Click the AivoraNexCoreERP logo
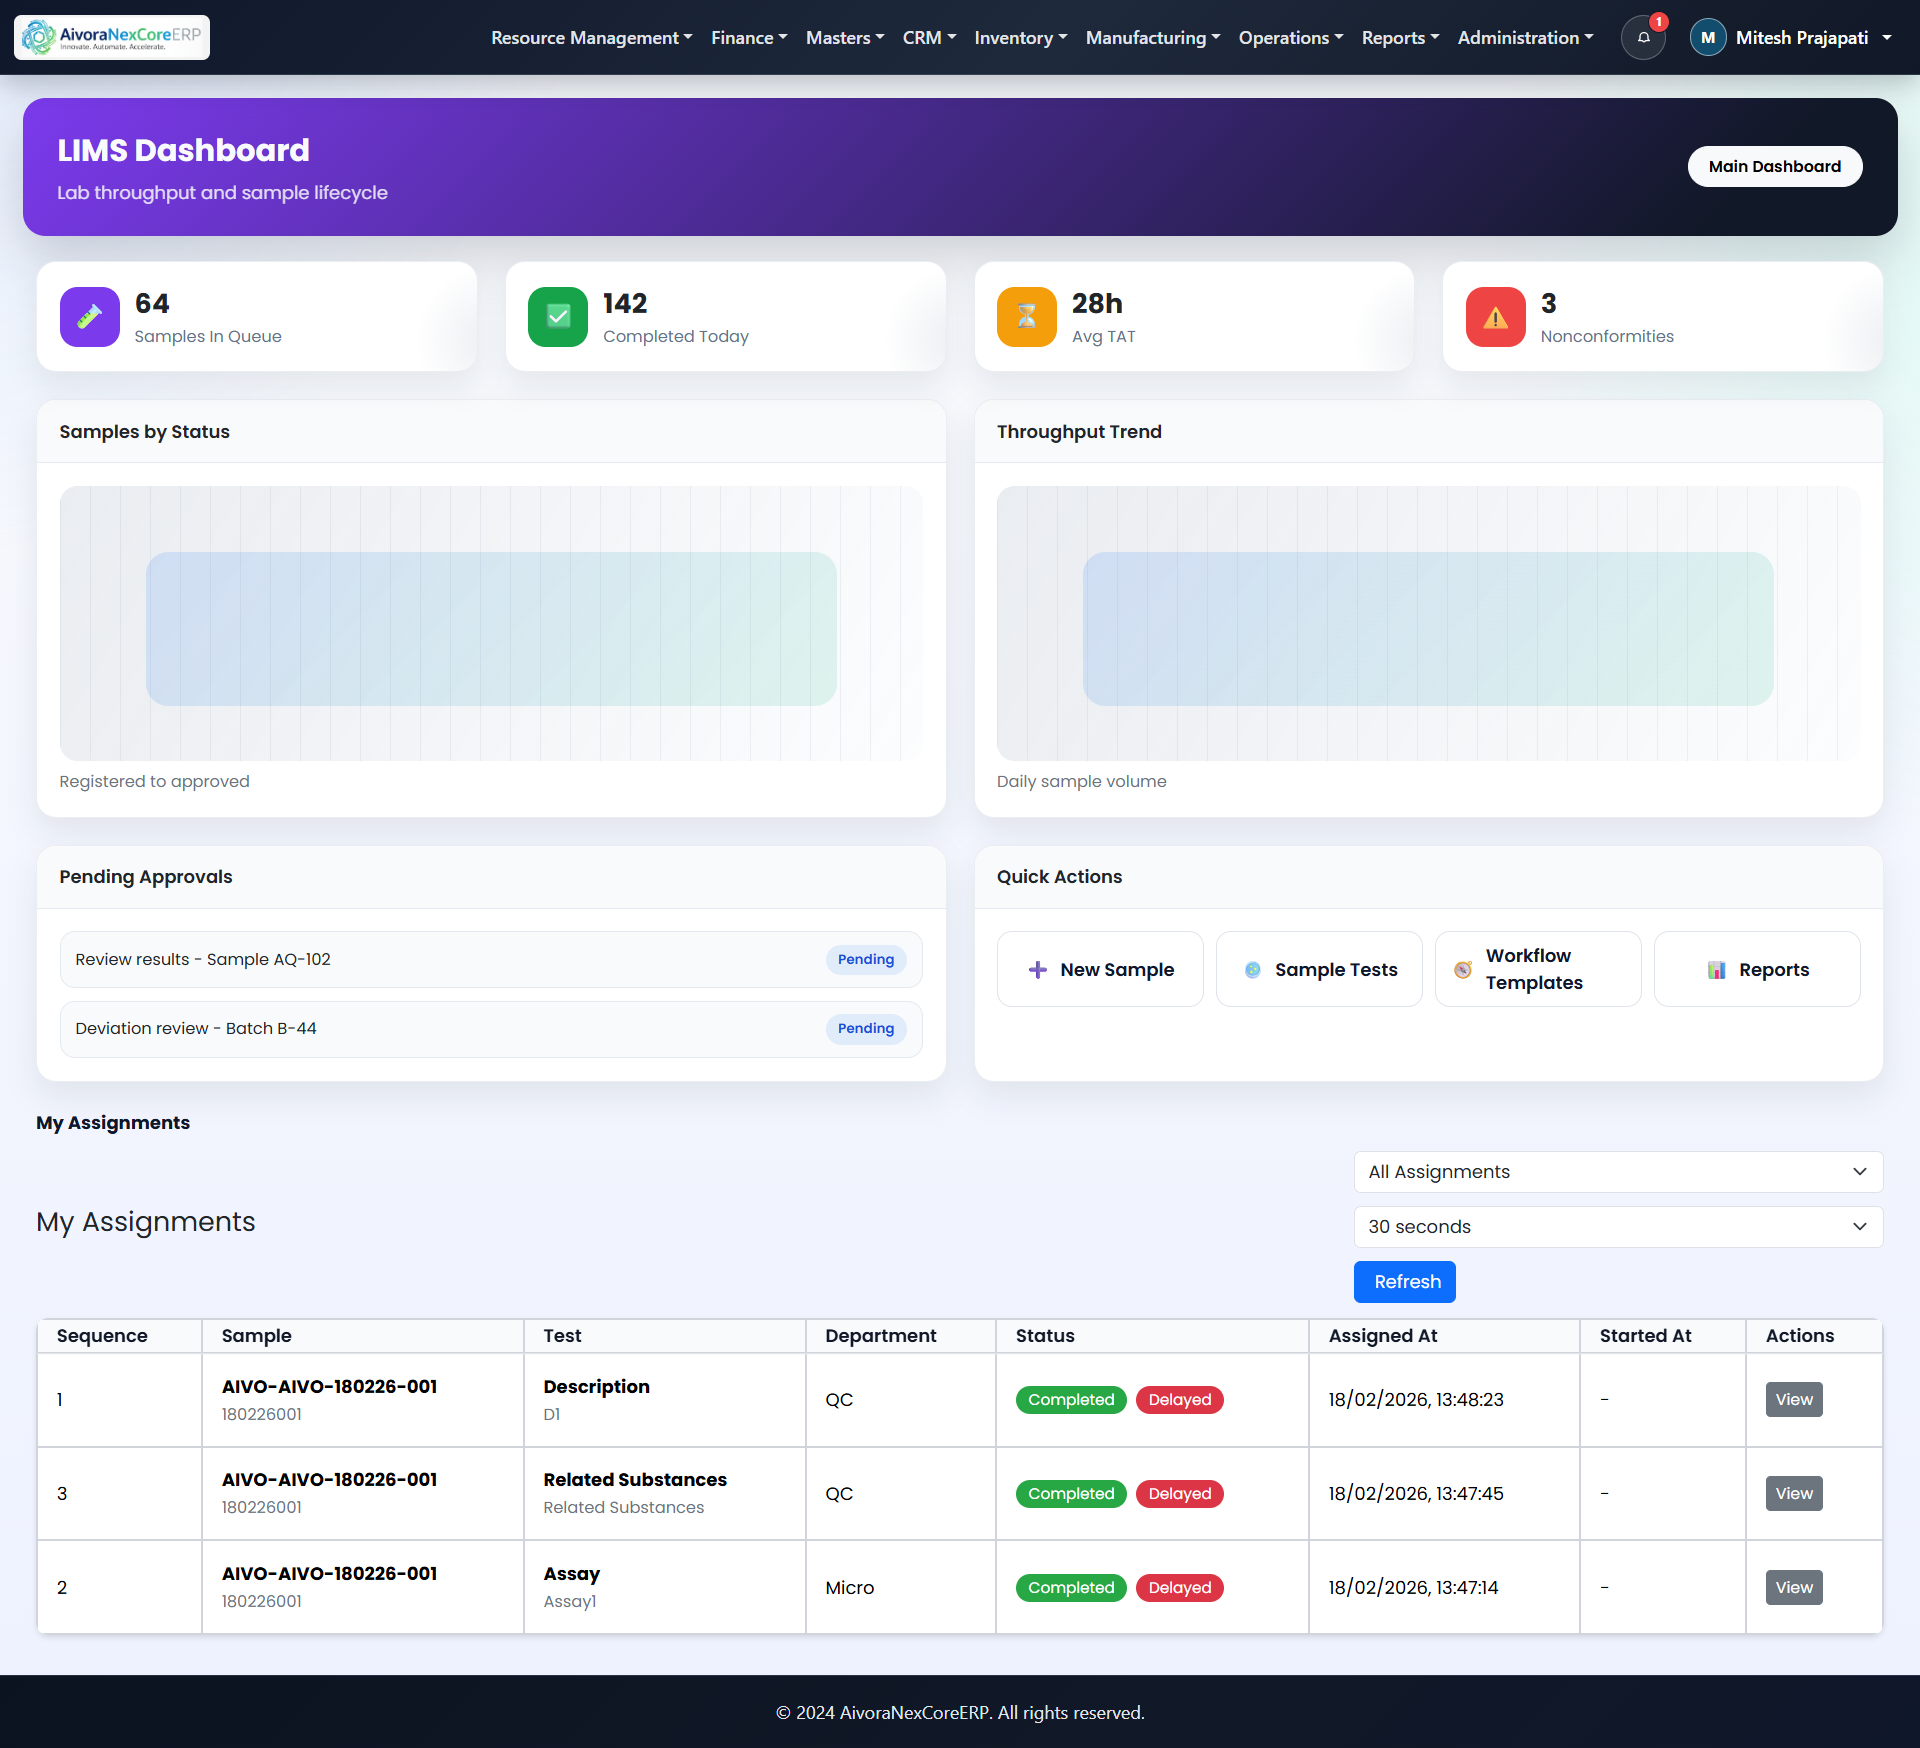The height and width of the screenshot is (1748, 1920). (112, 37)
